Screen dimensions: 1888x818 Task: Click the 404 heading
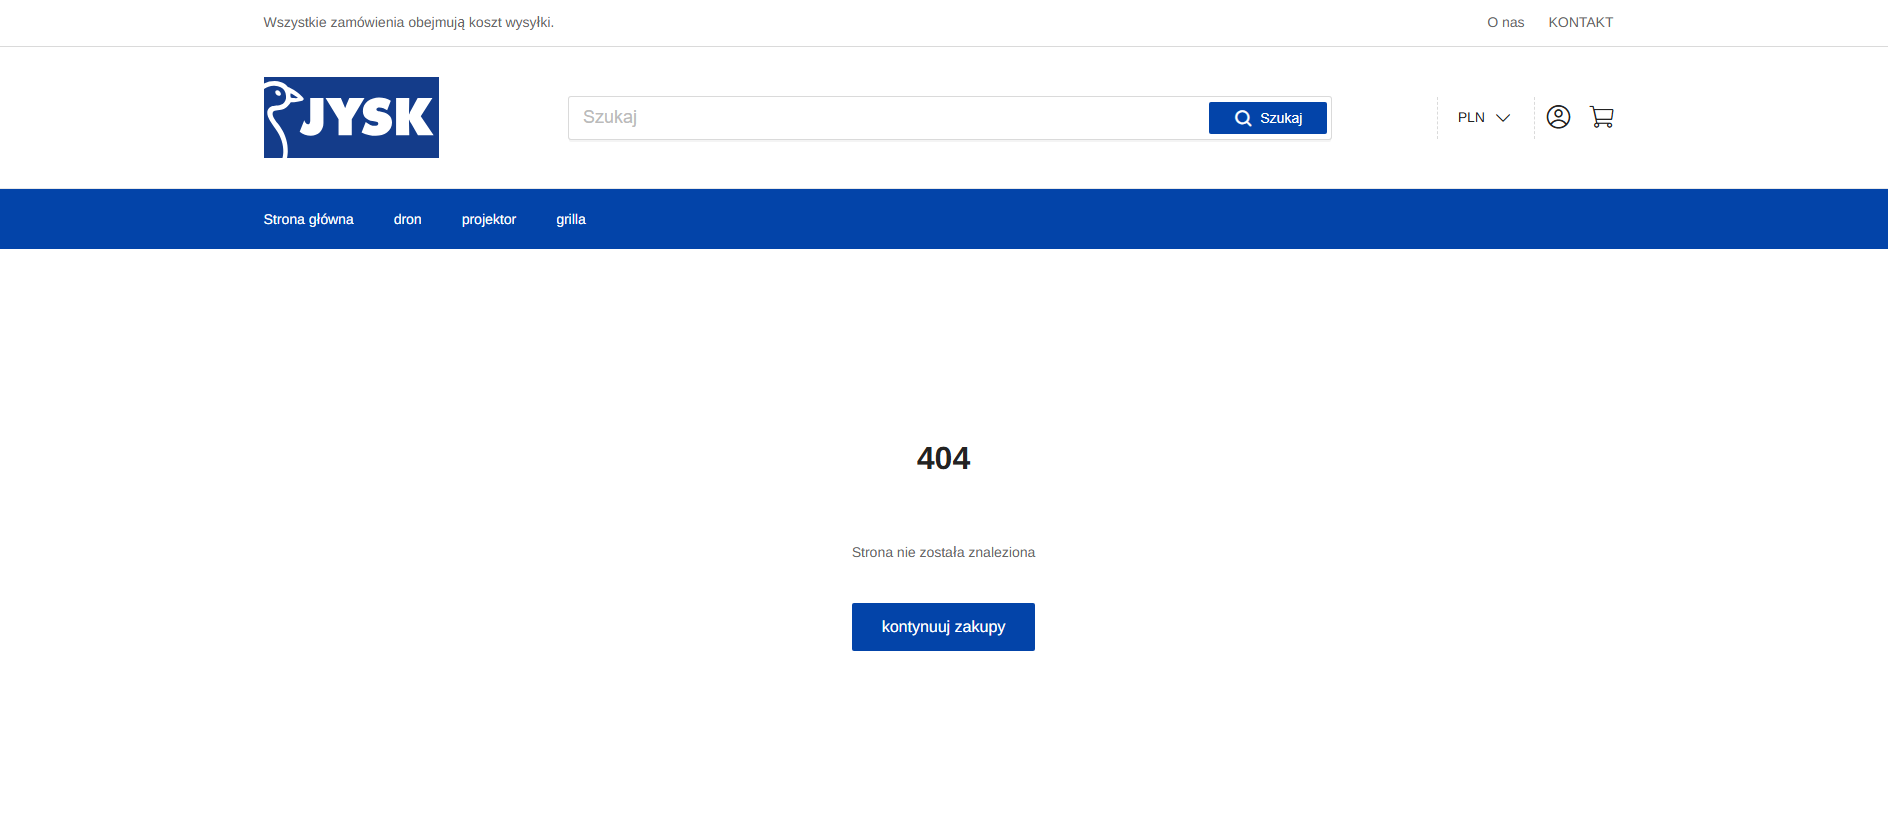(x=943, y=458)
